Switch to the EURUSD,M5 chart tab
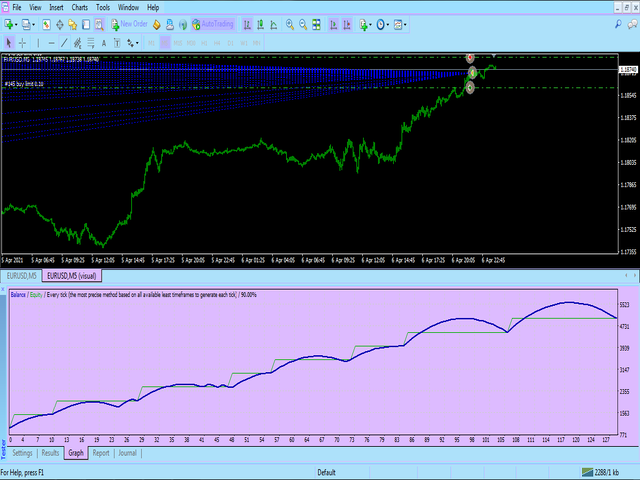Image resolution: width=640 pixels, height=480 pixels. tap(22, 276)
